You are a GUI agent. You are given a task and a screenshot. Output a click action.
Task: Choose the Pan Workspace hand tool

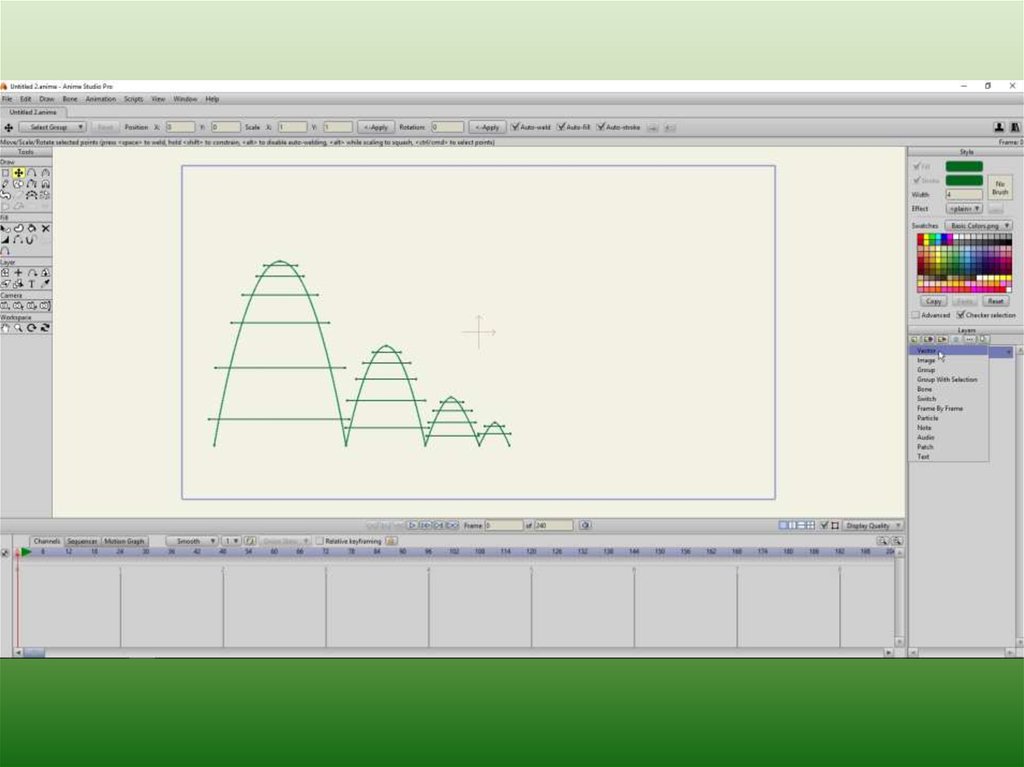(x=6, y=327)
